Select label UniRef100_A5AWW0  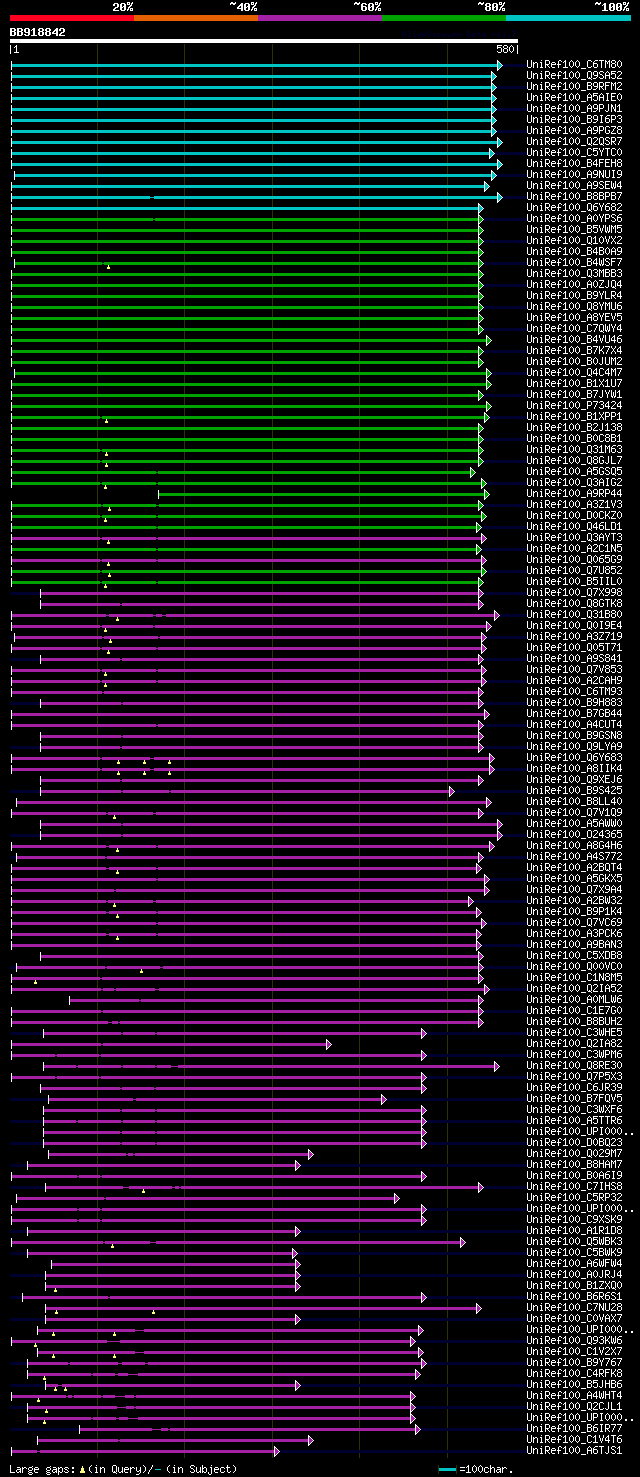click(x=574, y=824)
